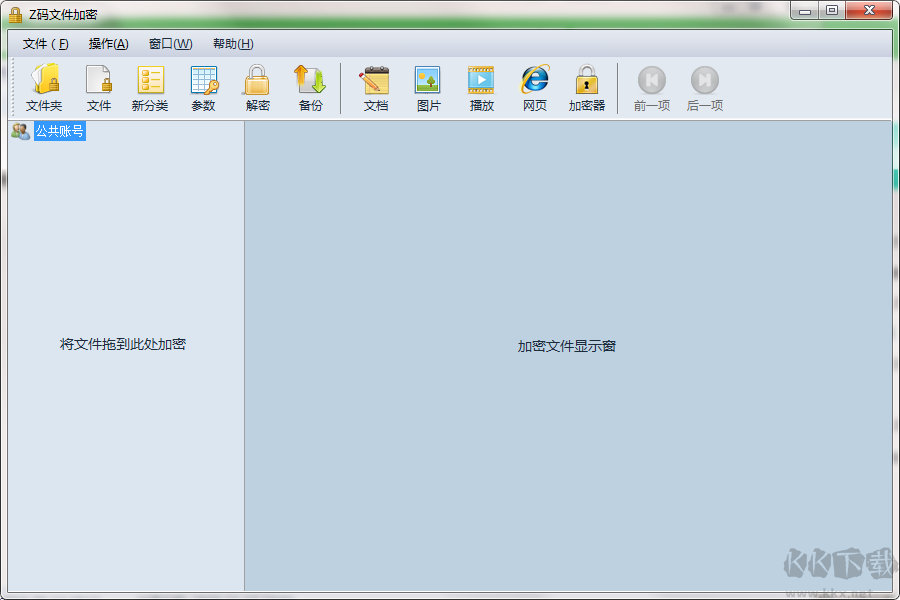Click the 加密文件显示窗 text

pos(567,346)
